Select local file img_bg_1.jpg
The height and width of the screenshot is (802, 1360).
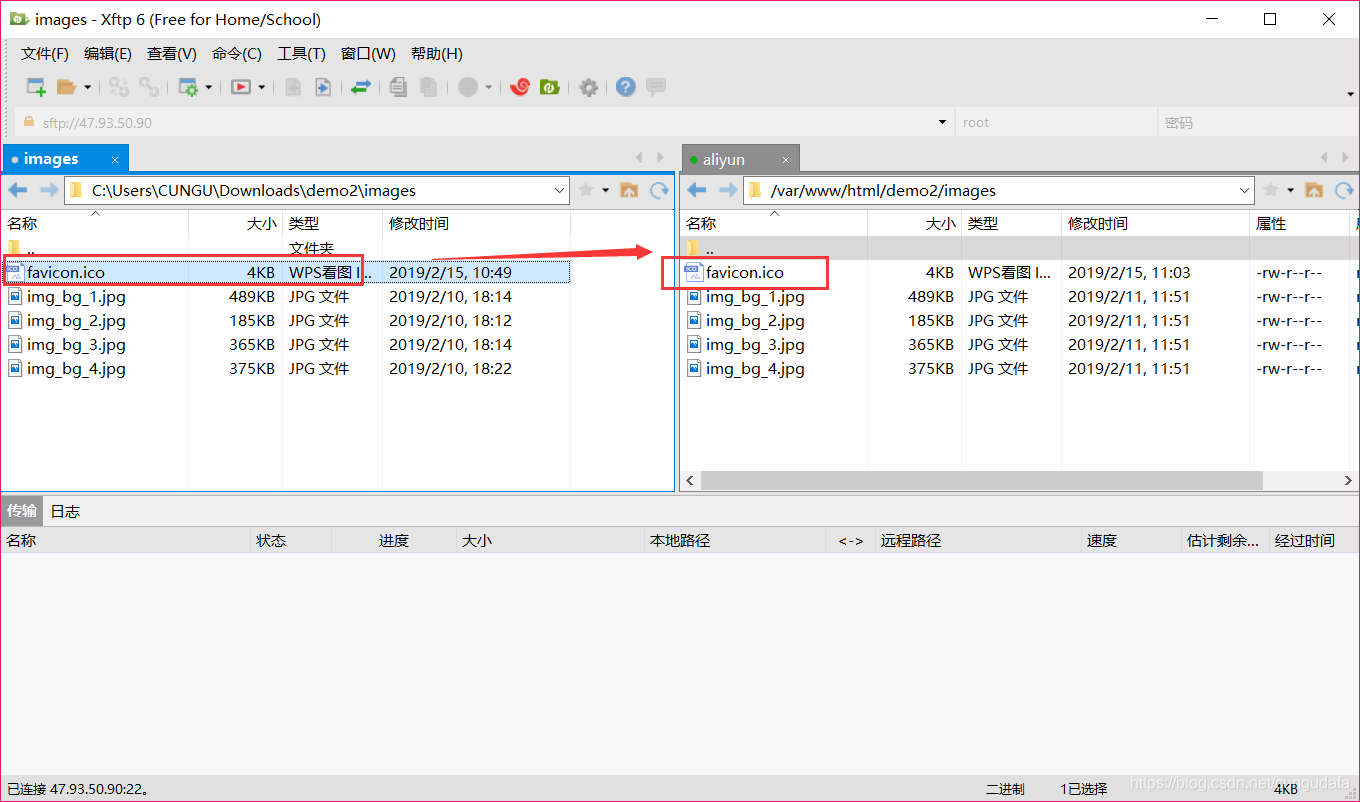coord(76,296)
